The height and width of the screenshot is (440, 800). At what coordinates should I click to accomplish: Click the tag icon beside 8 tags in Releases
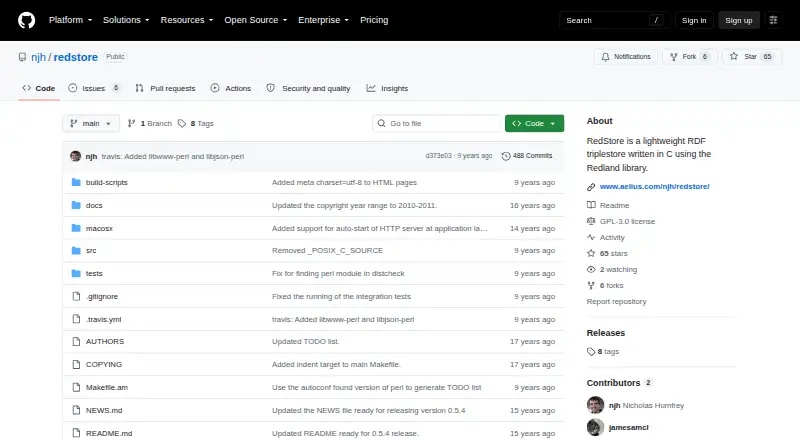(591, 352)
